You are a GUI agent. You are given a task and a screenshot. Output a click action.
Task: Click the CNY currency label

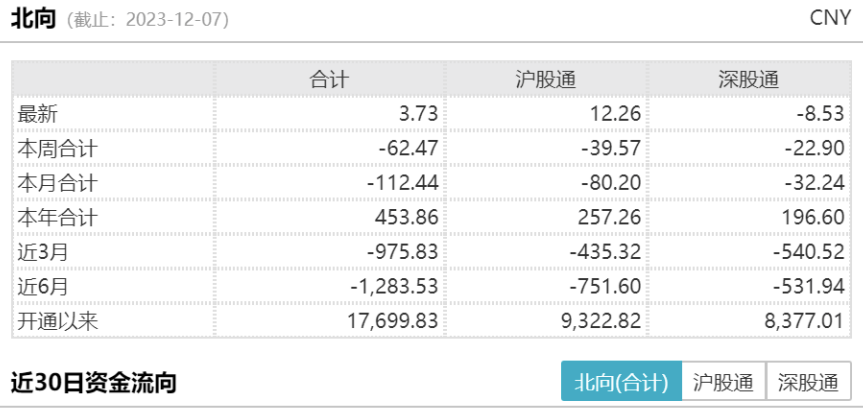coord(831,18)
